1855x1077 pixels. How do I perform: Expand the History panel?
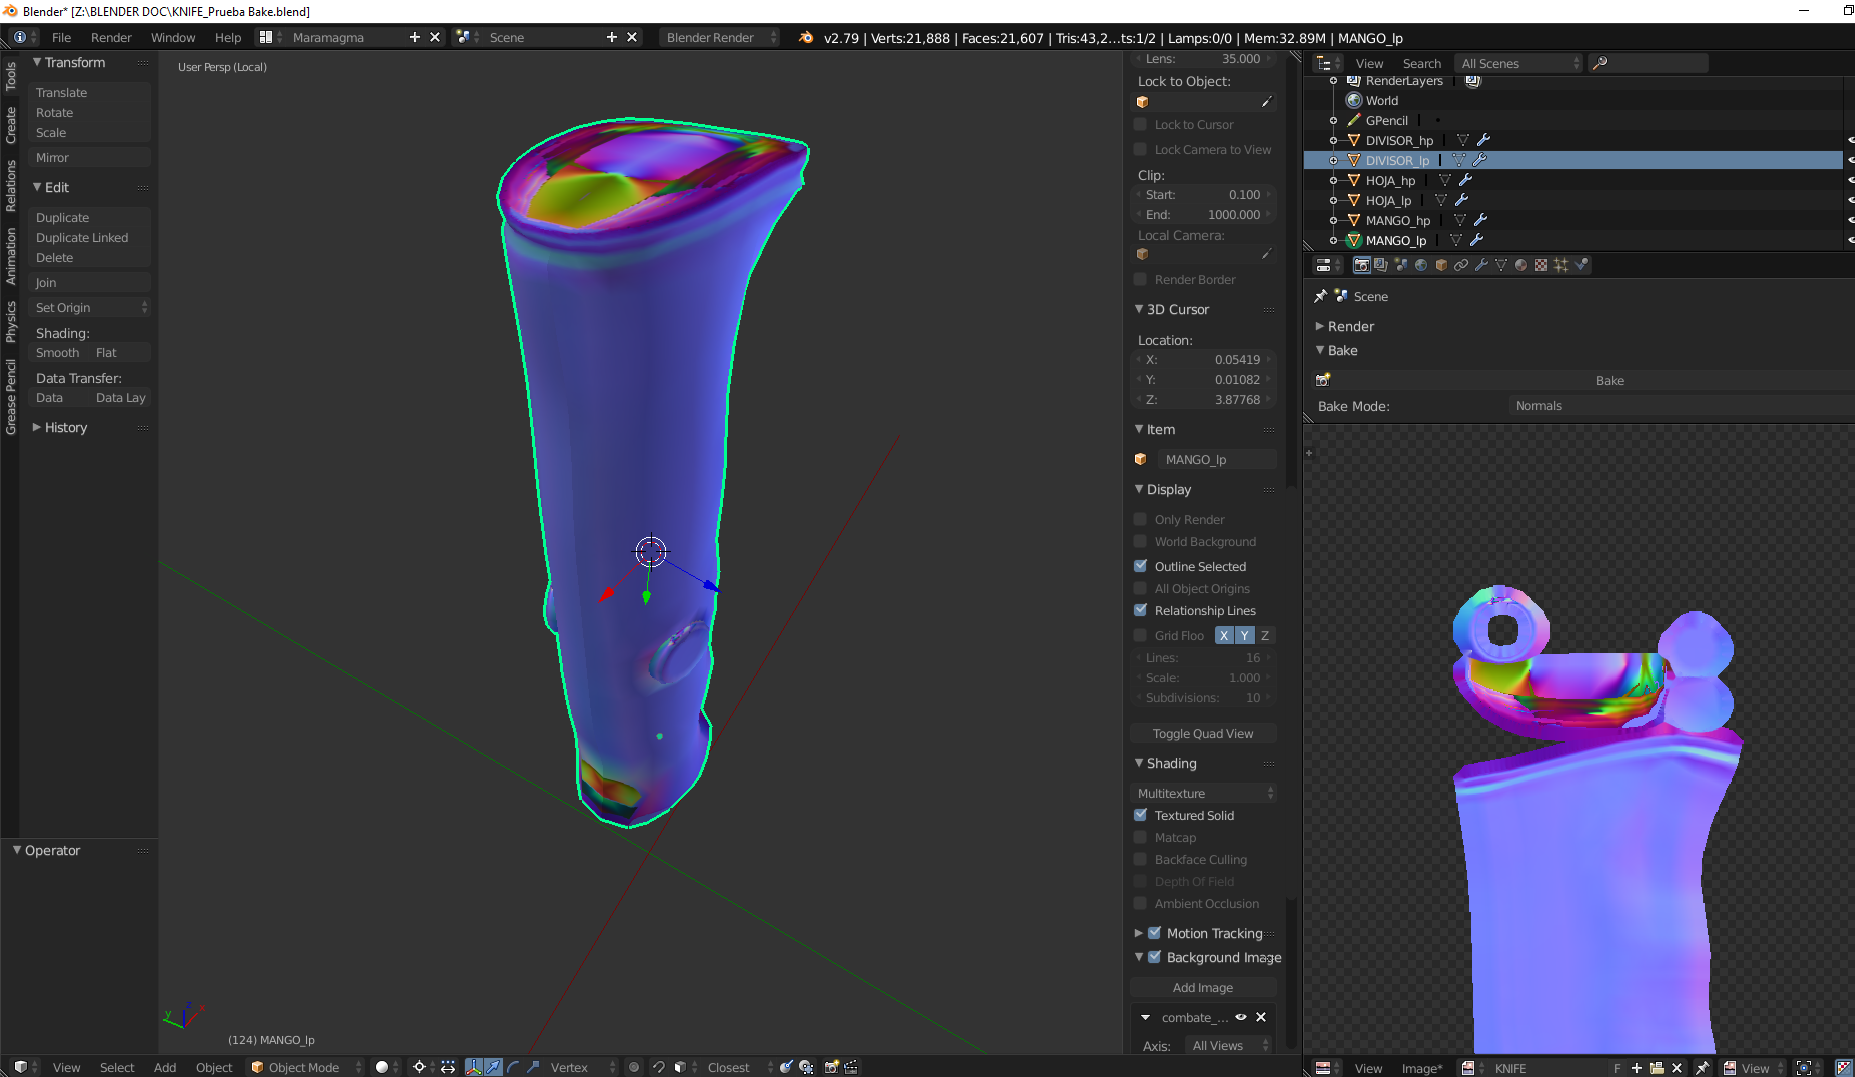click(x=65, y=427)
